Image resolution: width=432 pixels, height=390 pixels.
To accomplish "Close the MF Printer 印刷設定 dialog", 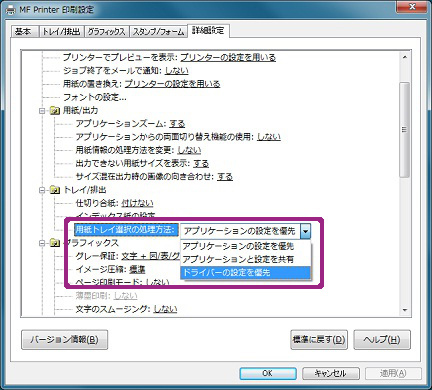I will tap(412, 7).
